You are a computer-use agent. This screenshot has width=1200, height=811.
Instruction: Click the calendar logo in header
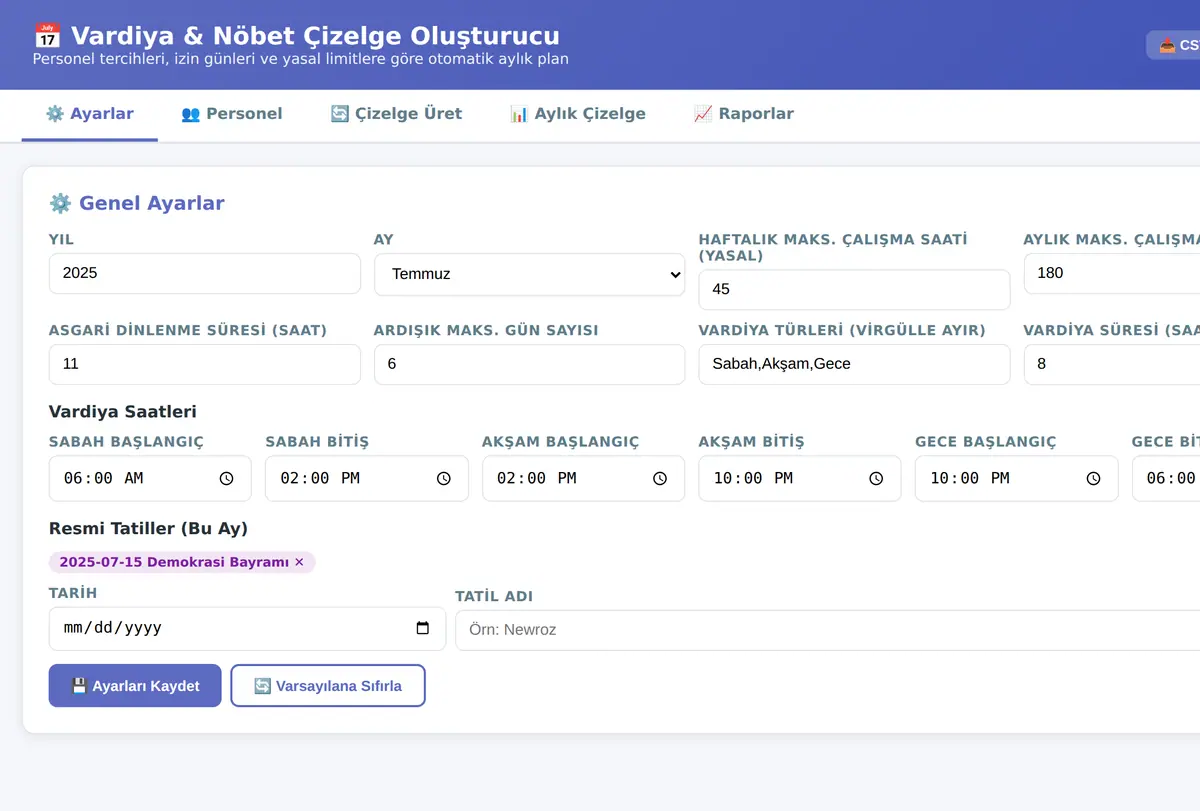coord(47,36)
